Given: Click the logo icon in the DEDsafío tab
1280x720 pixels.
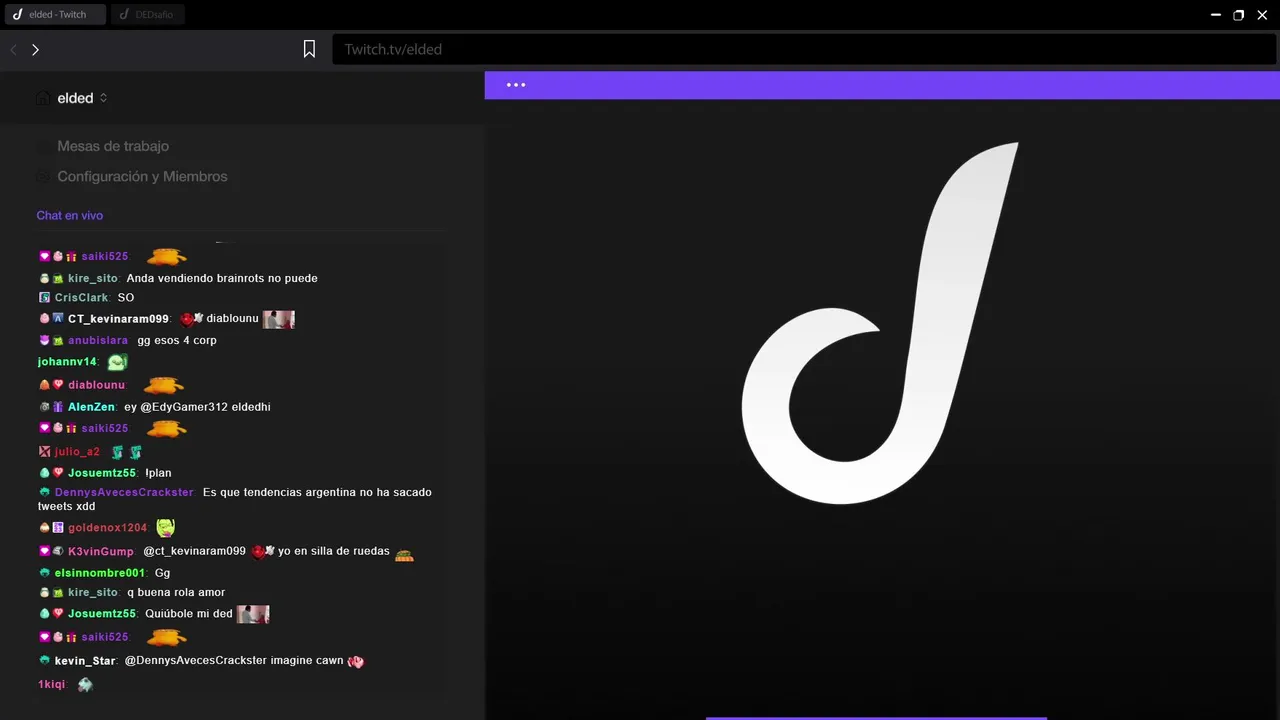Looking at the screenshot, I should [x=125, y=15].
